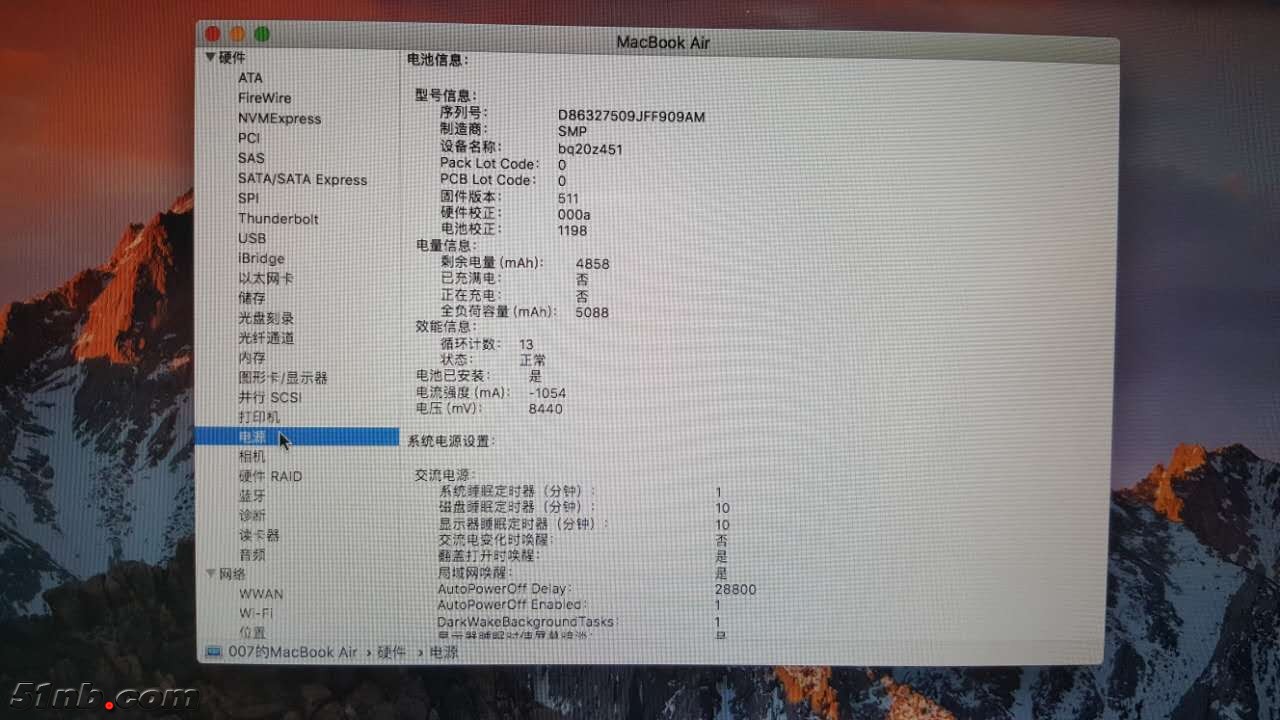Click remaining charge value 4858
This screenshot has width=1280, height=720.
pyautogui.click(x=592, y=264)
